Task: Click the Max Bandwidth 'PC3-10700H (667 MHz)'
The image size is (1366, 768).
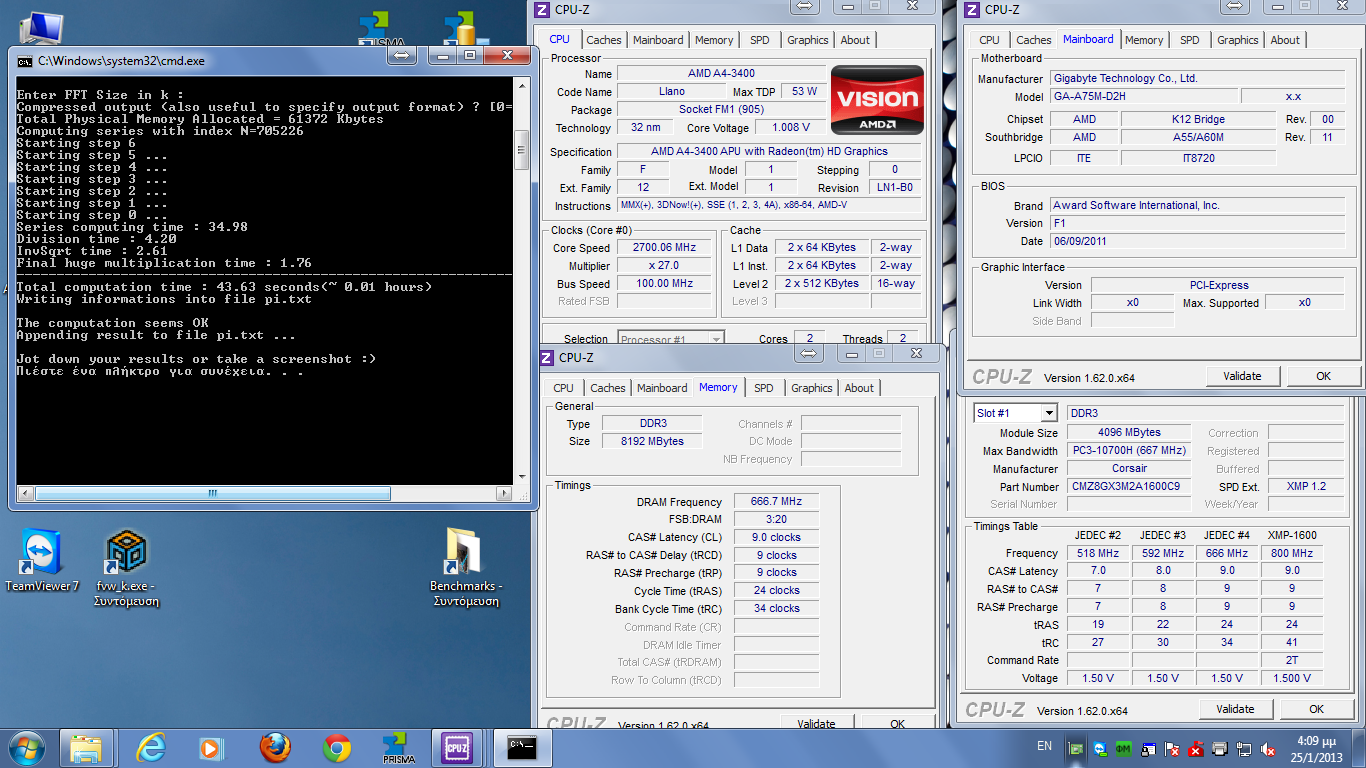Action: (x=1129, y=451)
